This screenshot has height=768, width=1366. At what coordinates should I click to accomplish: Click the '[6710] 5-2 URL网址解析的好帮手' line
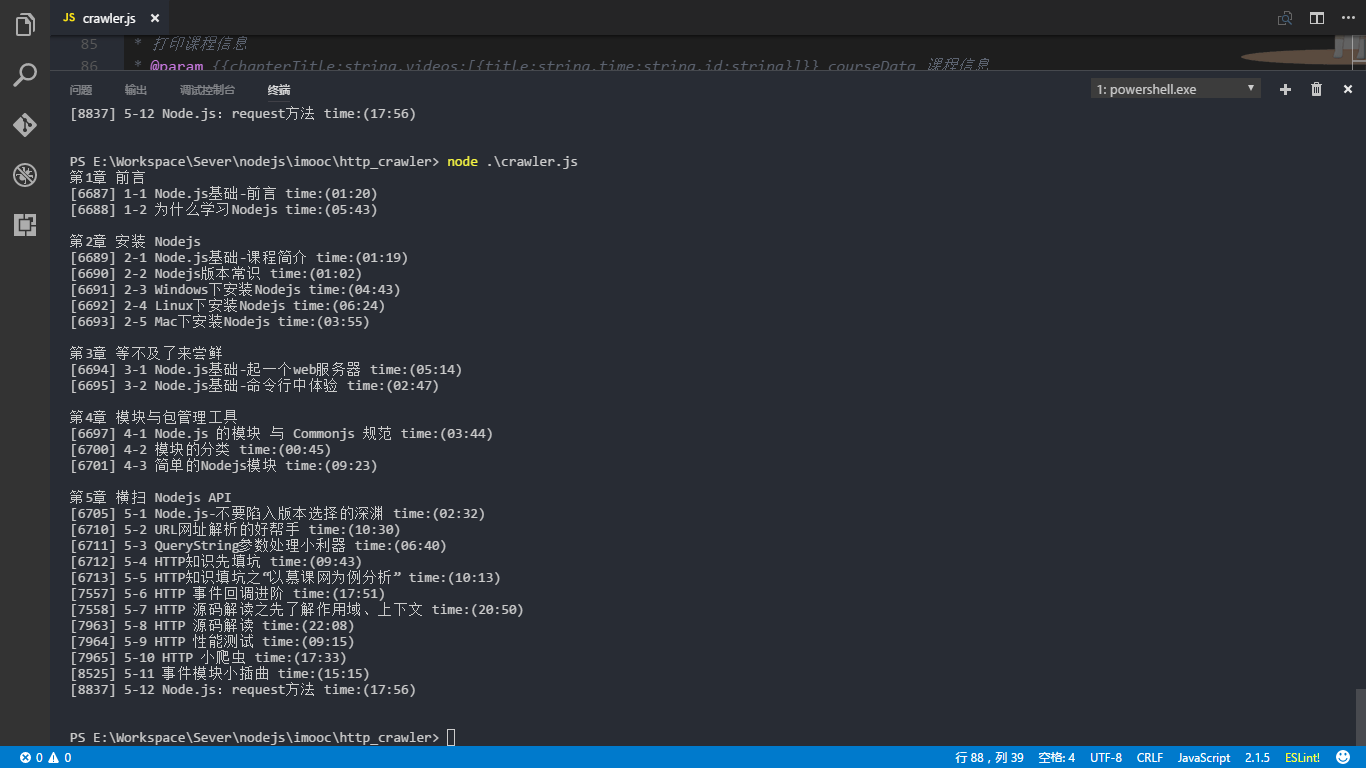(x=235, y=530)
